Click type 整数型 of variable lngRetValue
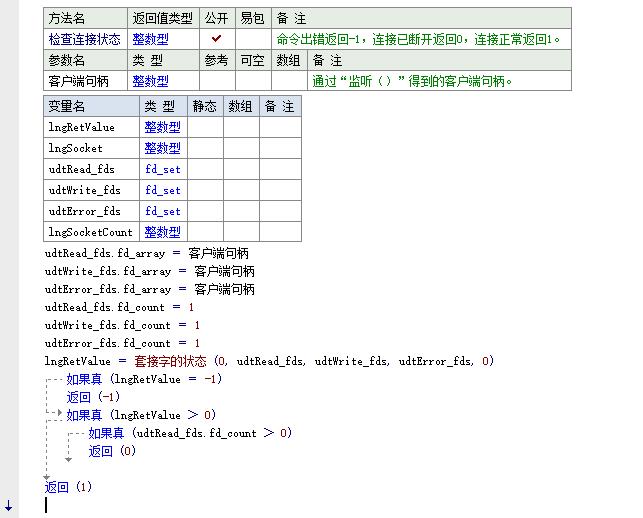 [x=162, y=127]
